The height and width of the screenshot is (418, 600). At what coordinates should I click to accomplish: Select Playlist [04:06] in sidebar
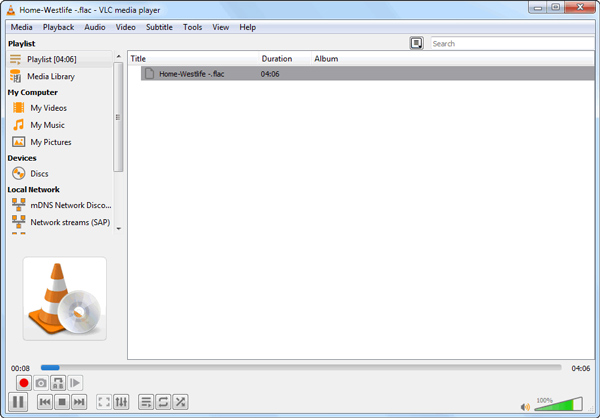click(x=60, y=59)
